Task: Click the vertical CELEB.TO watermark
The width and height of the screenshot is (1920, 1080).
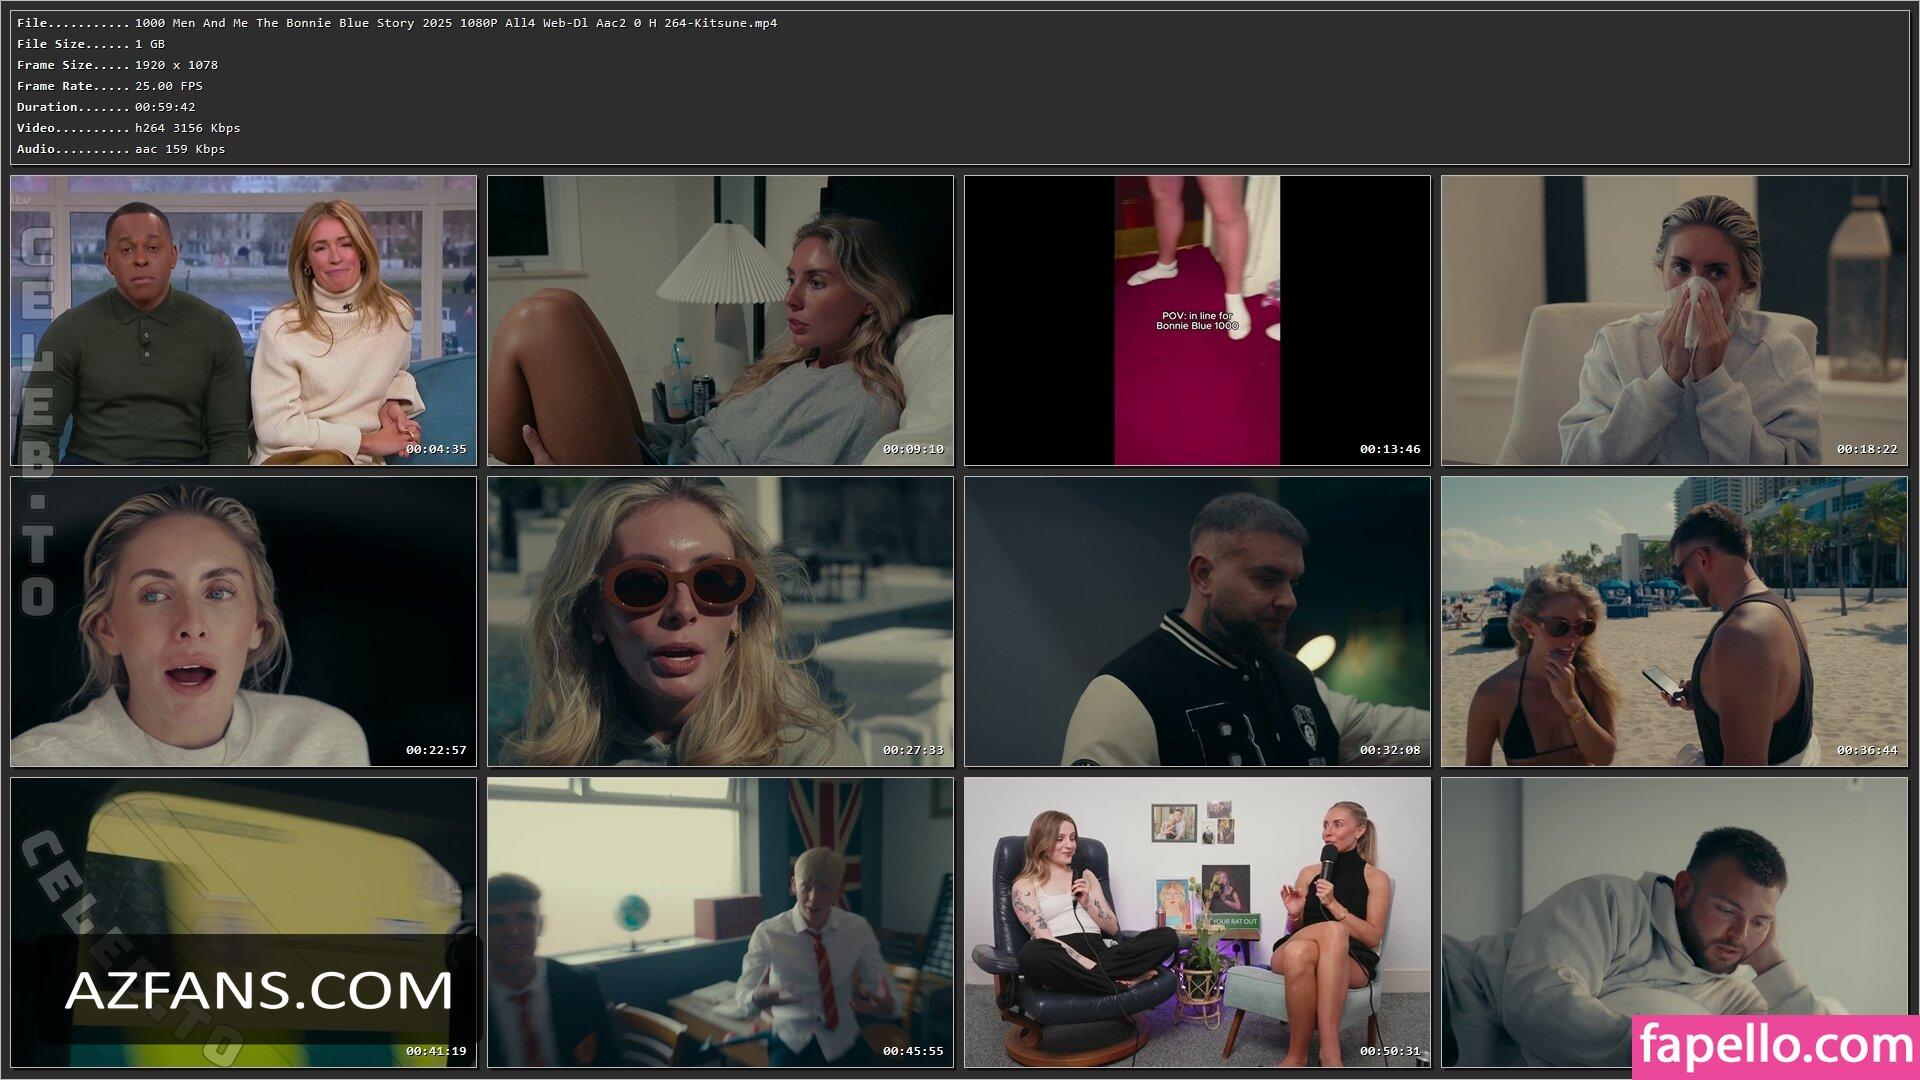Action: tap(36, 420)
